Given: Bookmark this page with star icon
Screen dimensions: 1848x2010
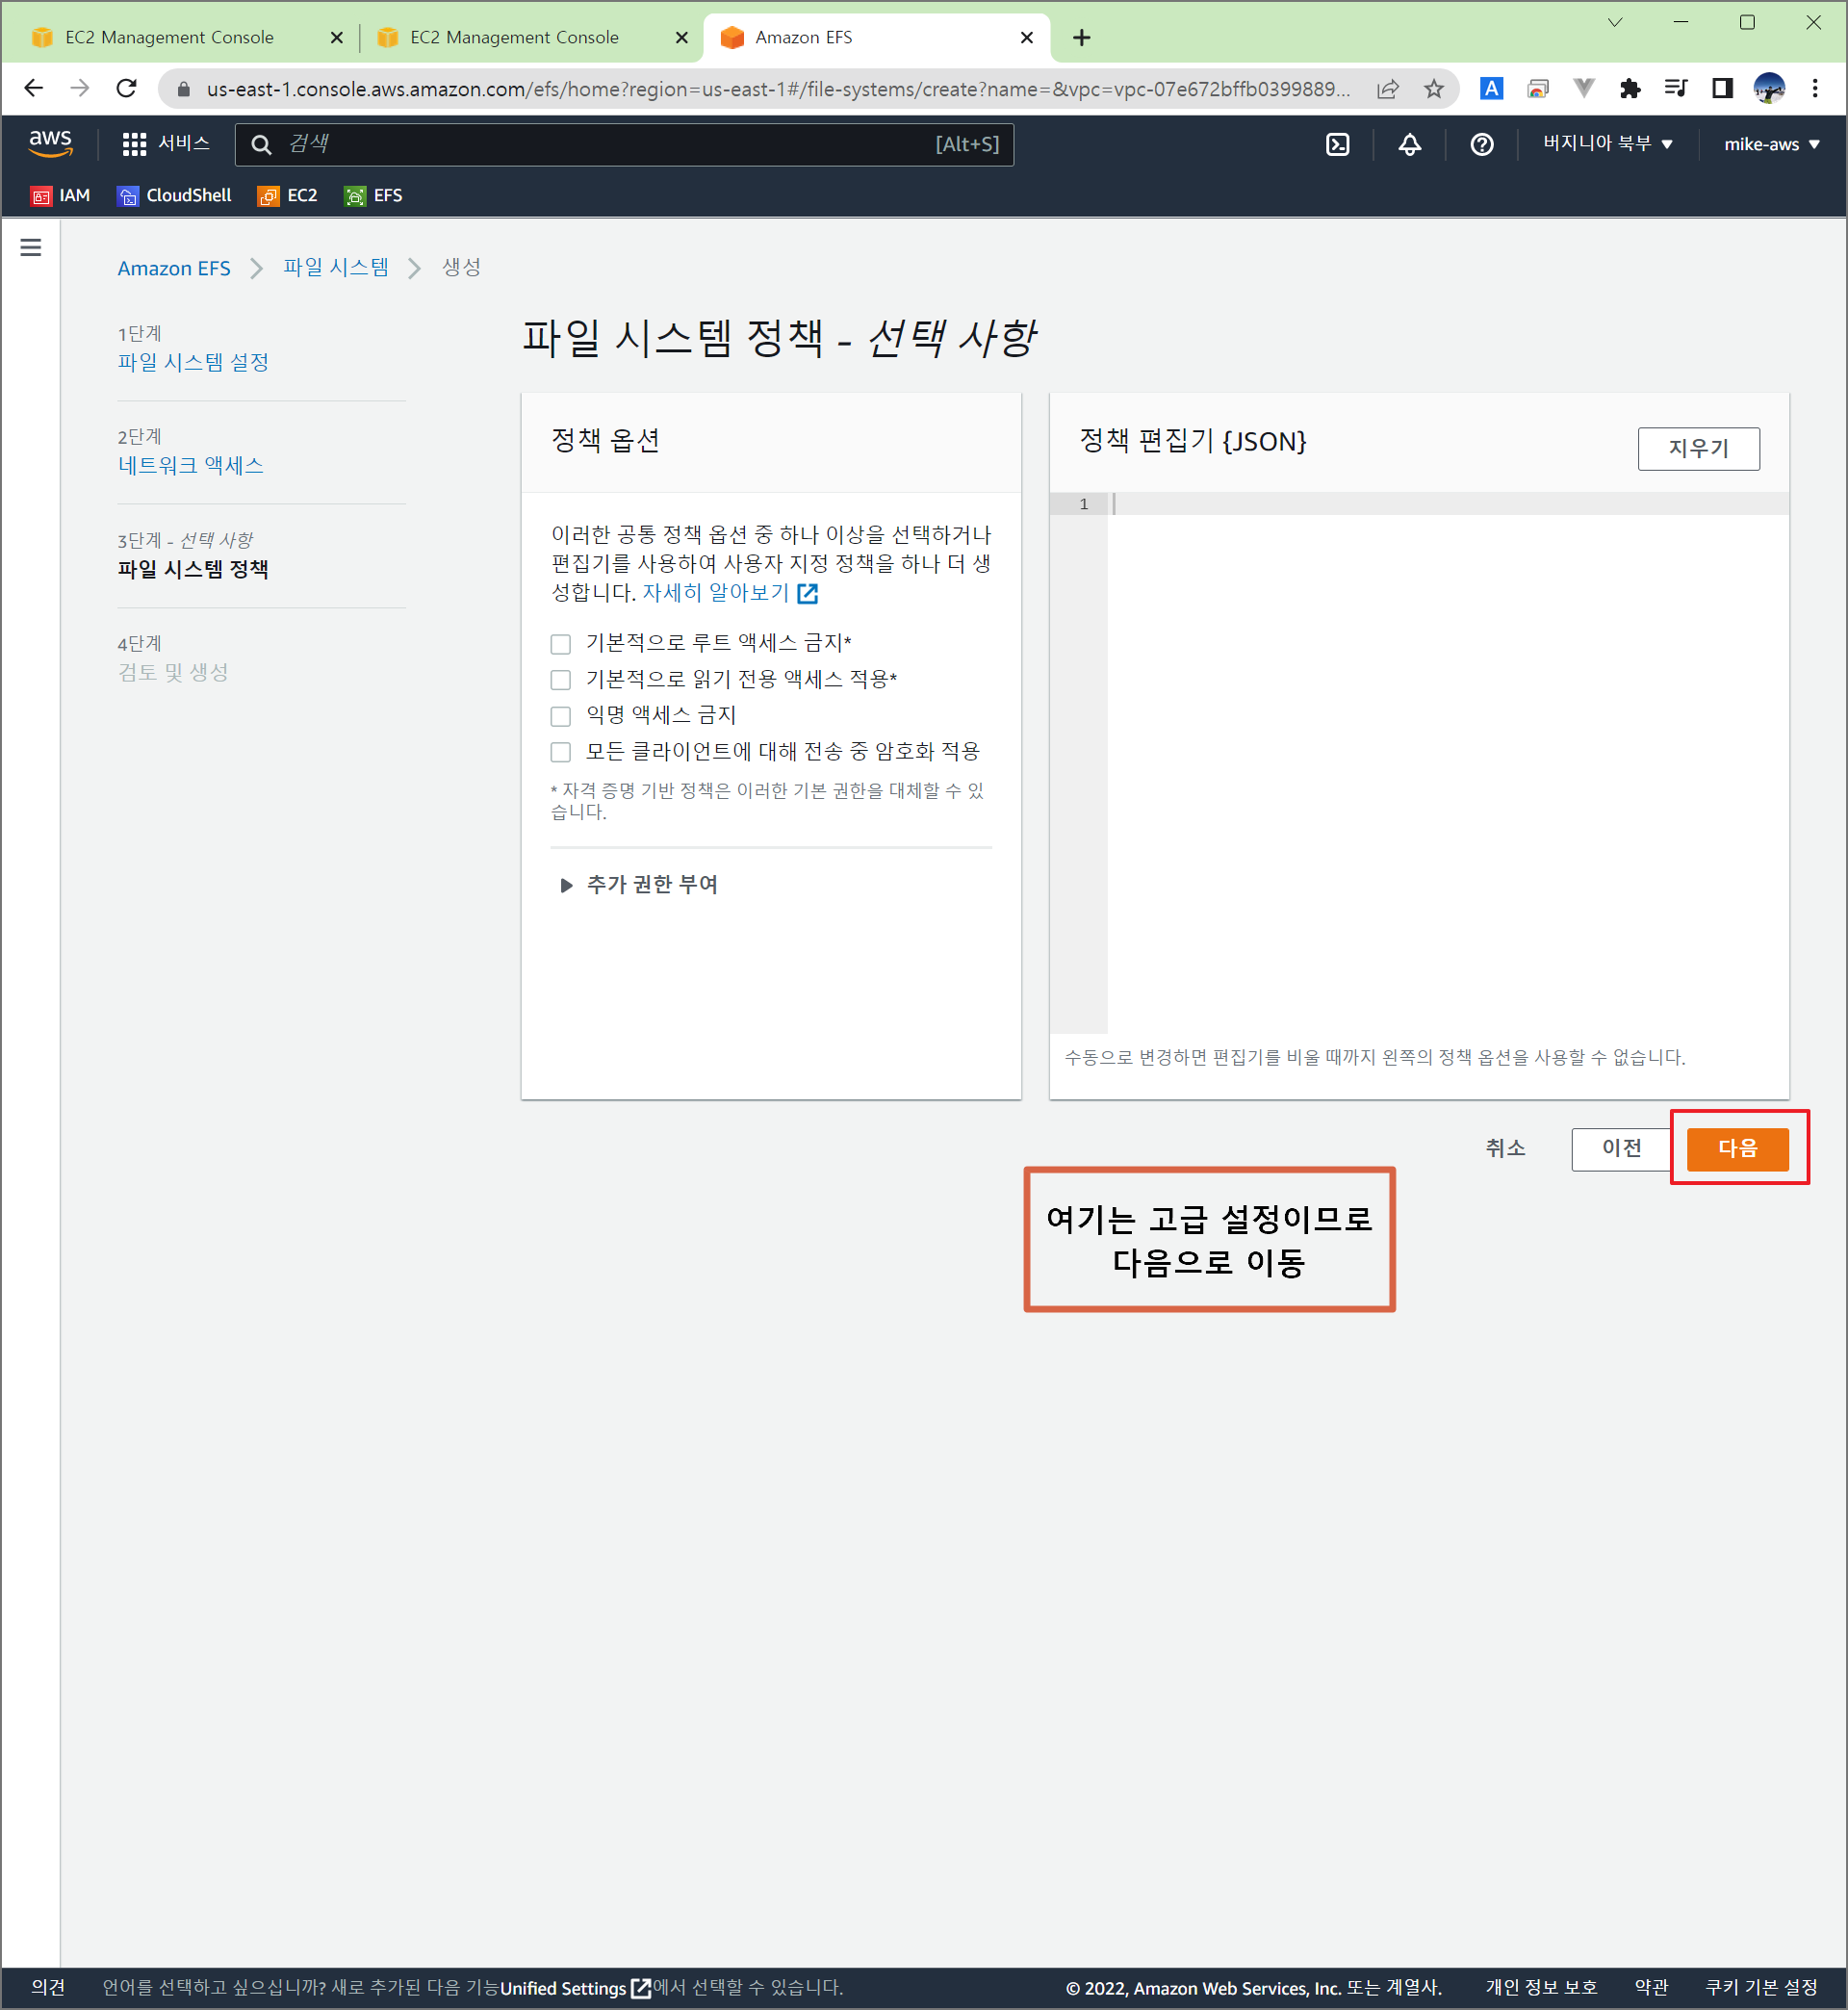Looking at the screenshot, I should 1433,89.
